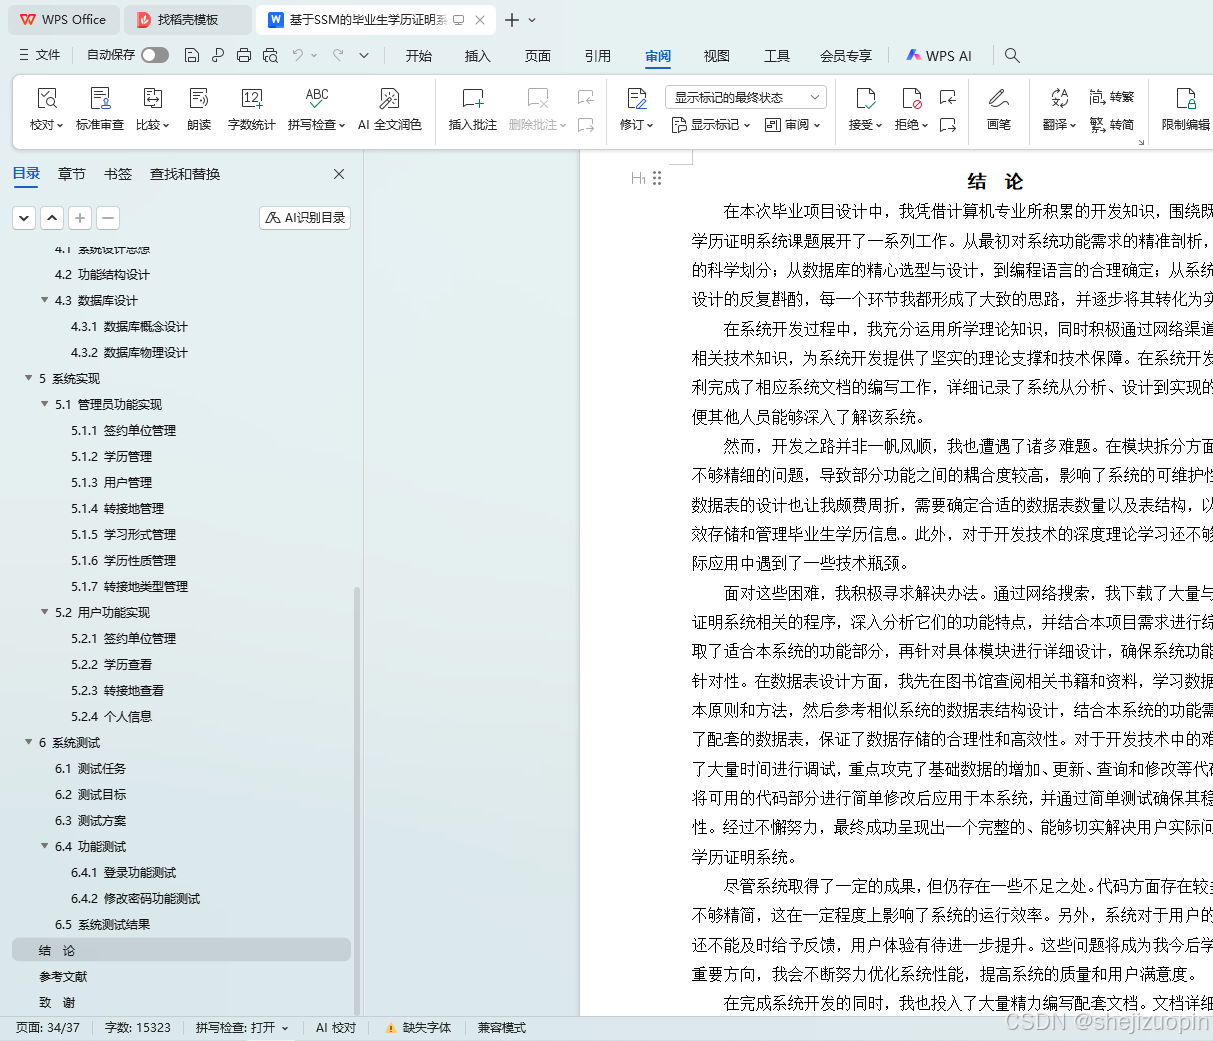Enable 限制编辑 restrict editing

point(1183,108)
